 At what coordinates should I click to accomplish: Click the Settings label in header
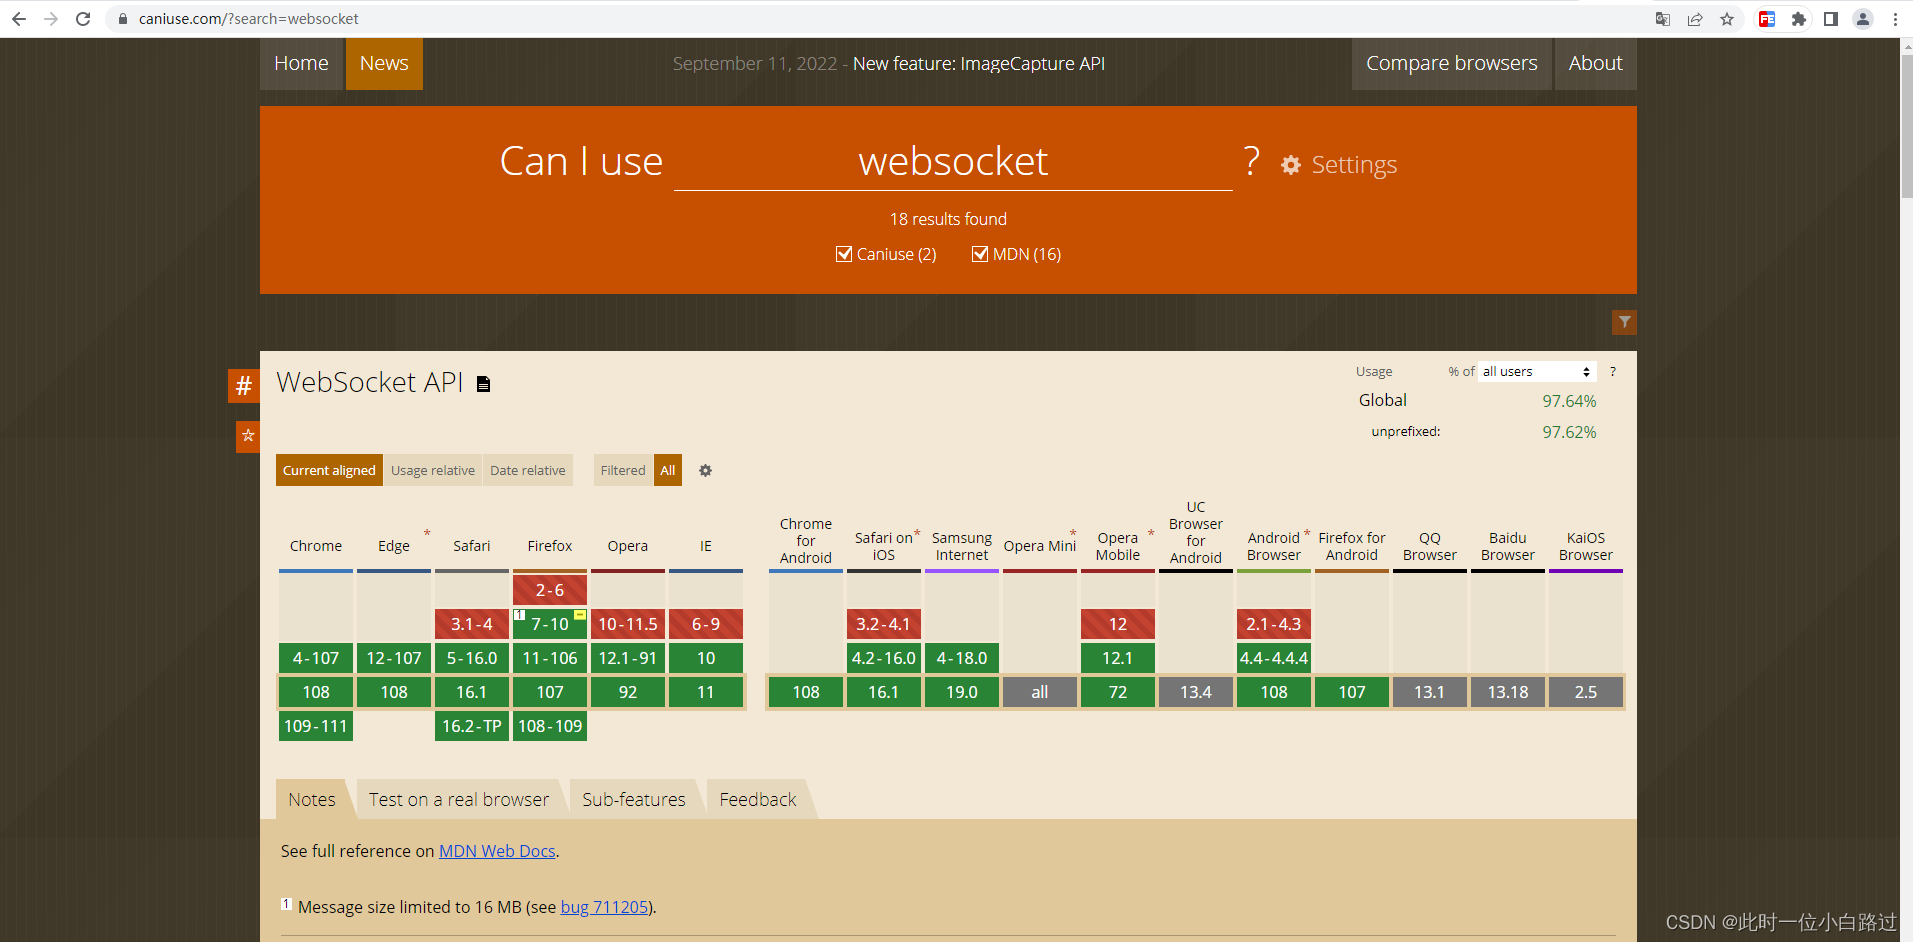pos(1354,165)
